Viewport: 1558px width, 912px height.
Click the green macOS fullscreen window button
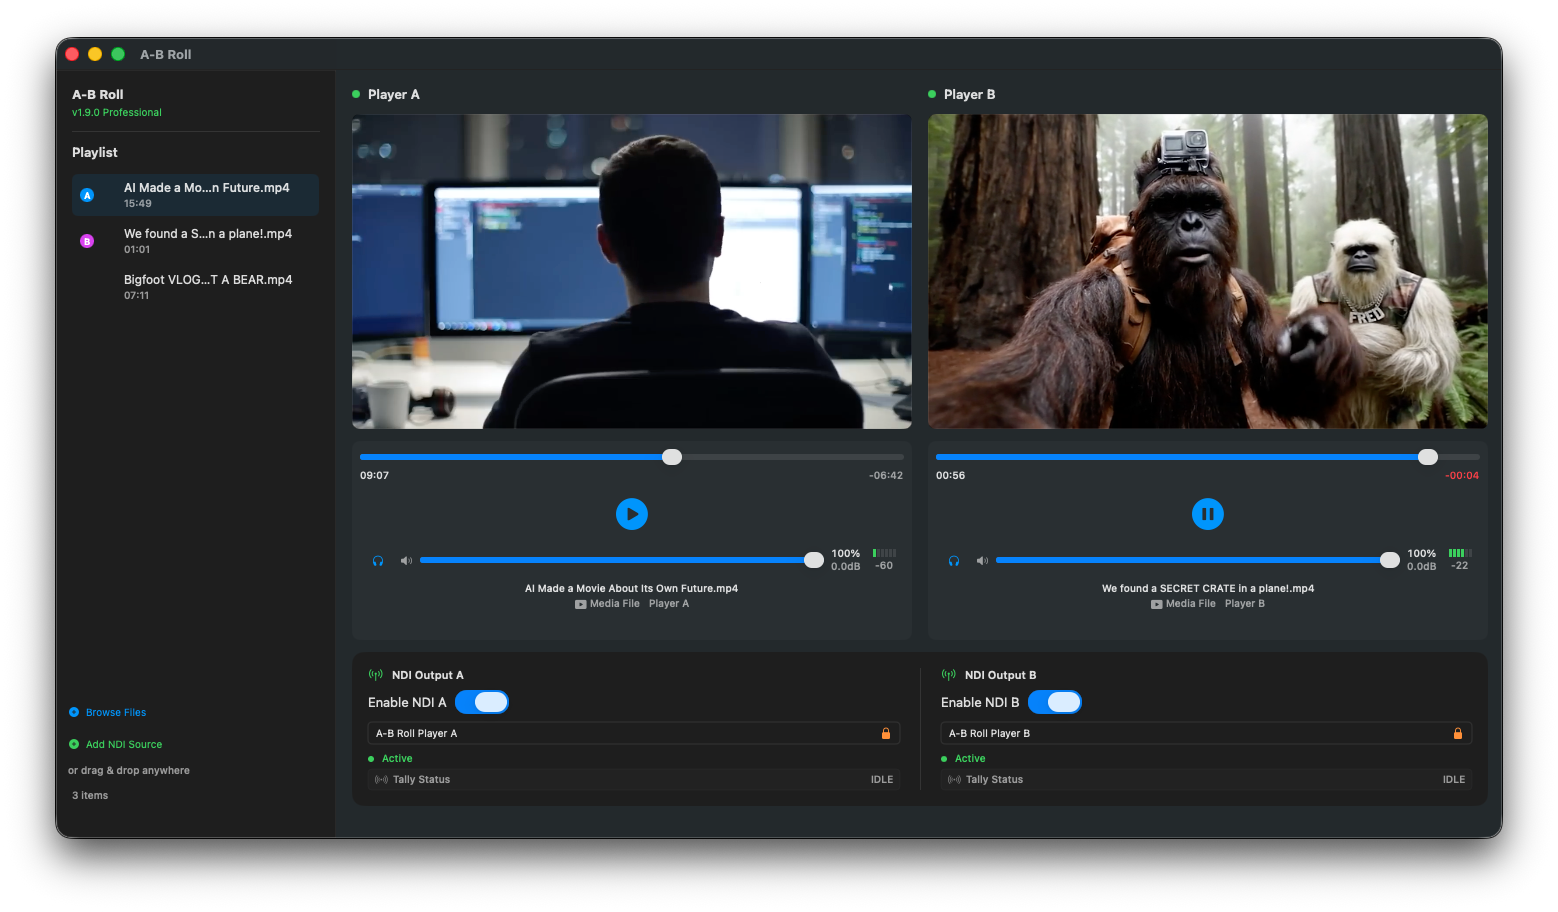[x=118, y=54]
